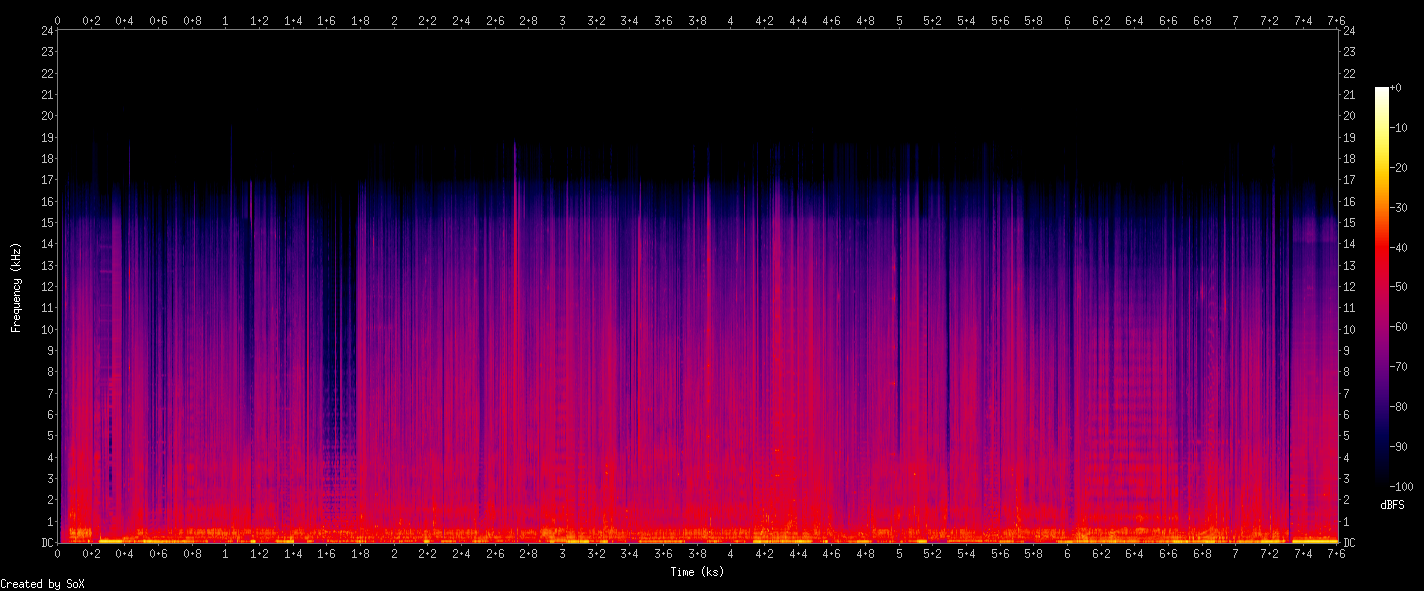Click the dBFS label under the color scale
Screen dimensions: 1424x591
(x=1392, y=505)
